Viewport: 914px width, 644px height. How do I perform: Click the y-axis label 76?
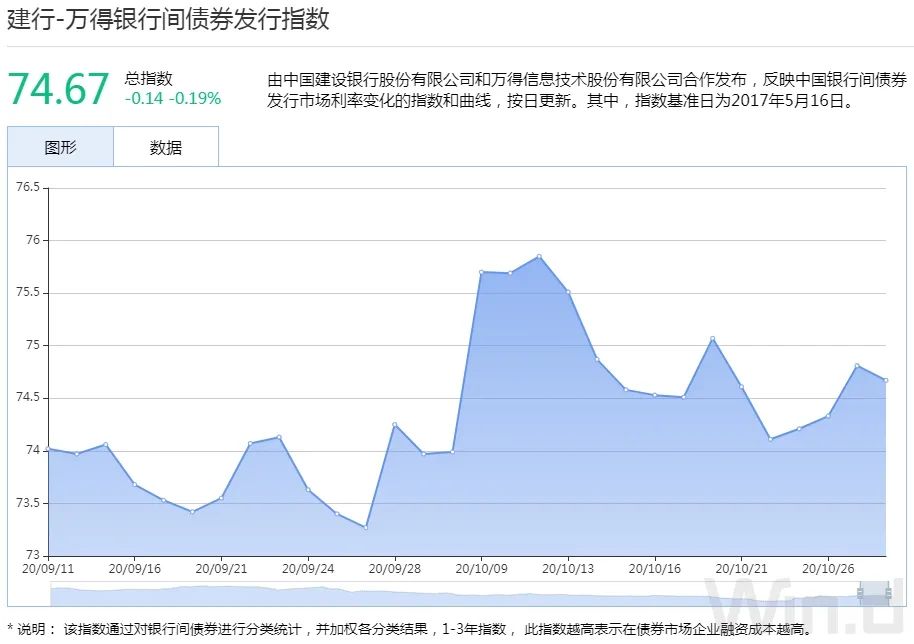(33, 240)
